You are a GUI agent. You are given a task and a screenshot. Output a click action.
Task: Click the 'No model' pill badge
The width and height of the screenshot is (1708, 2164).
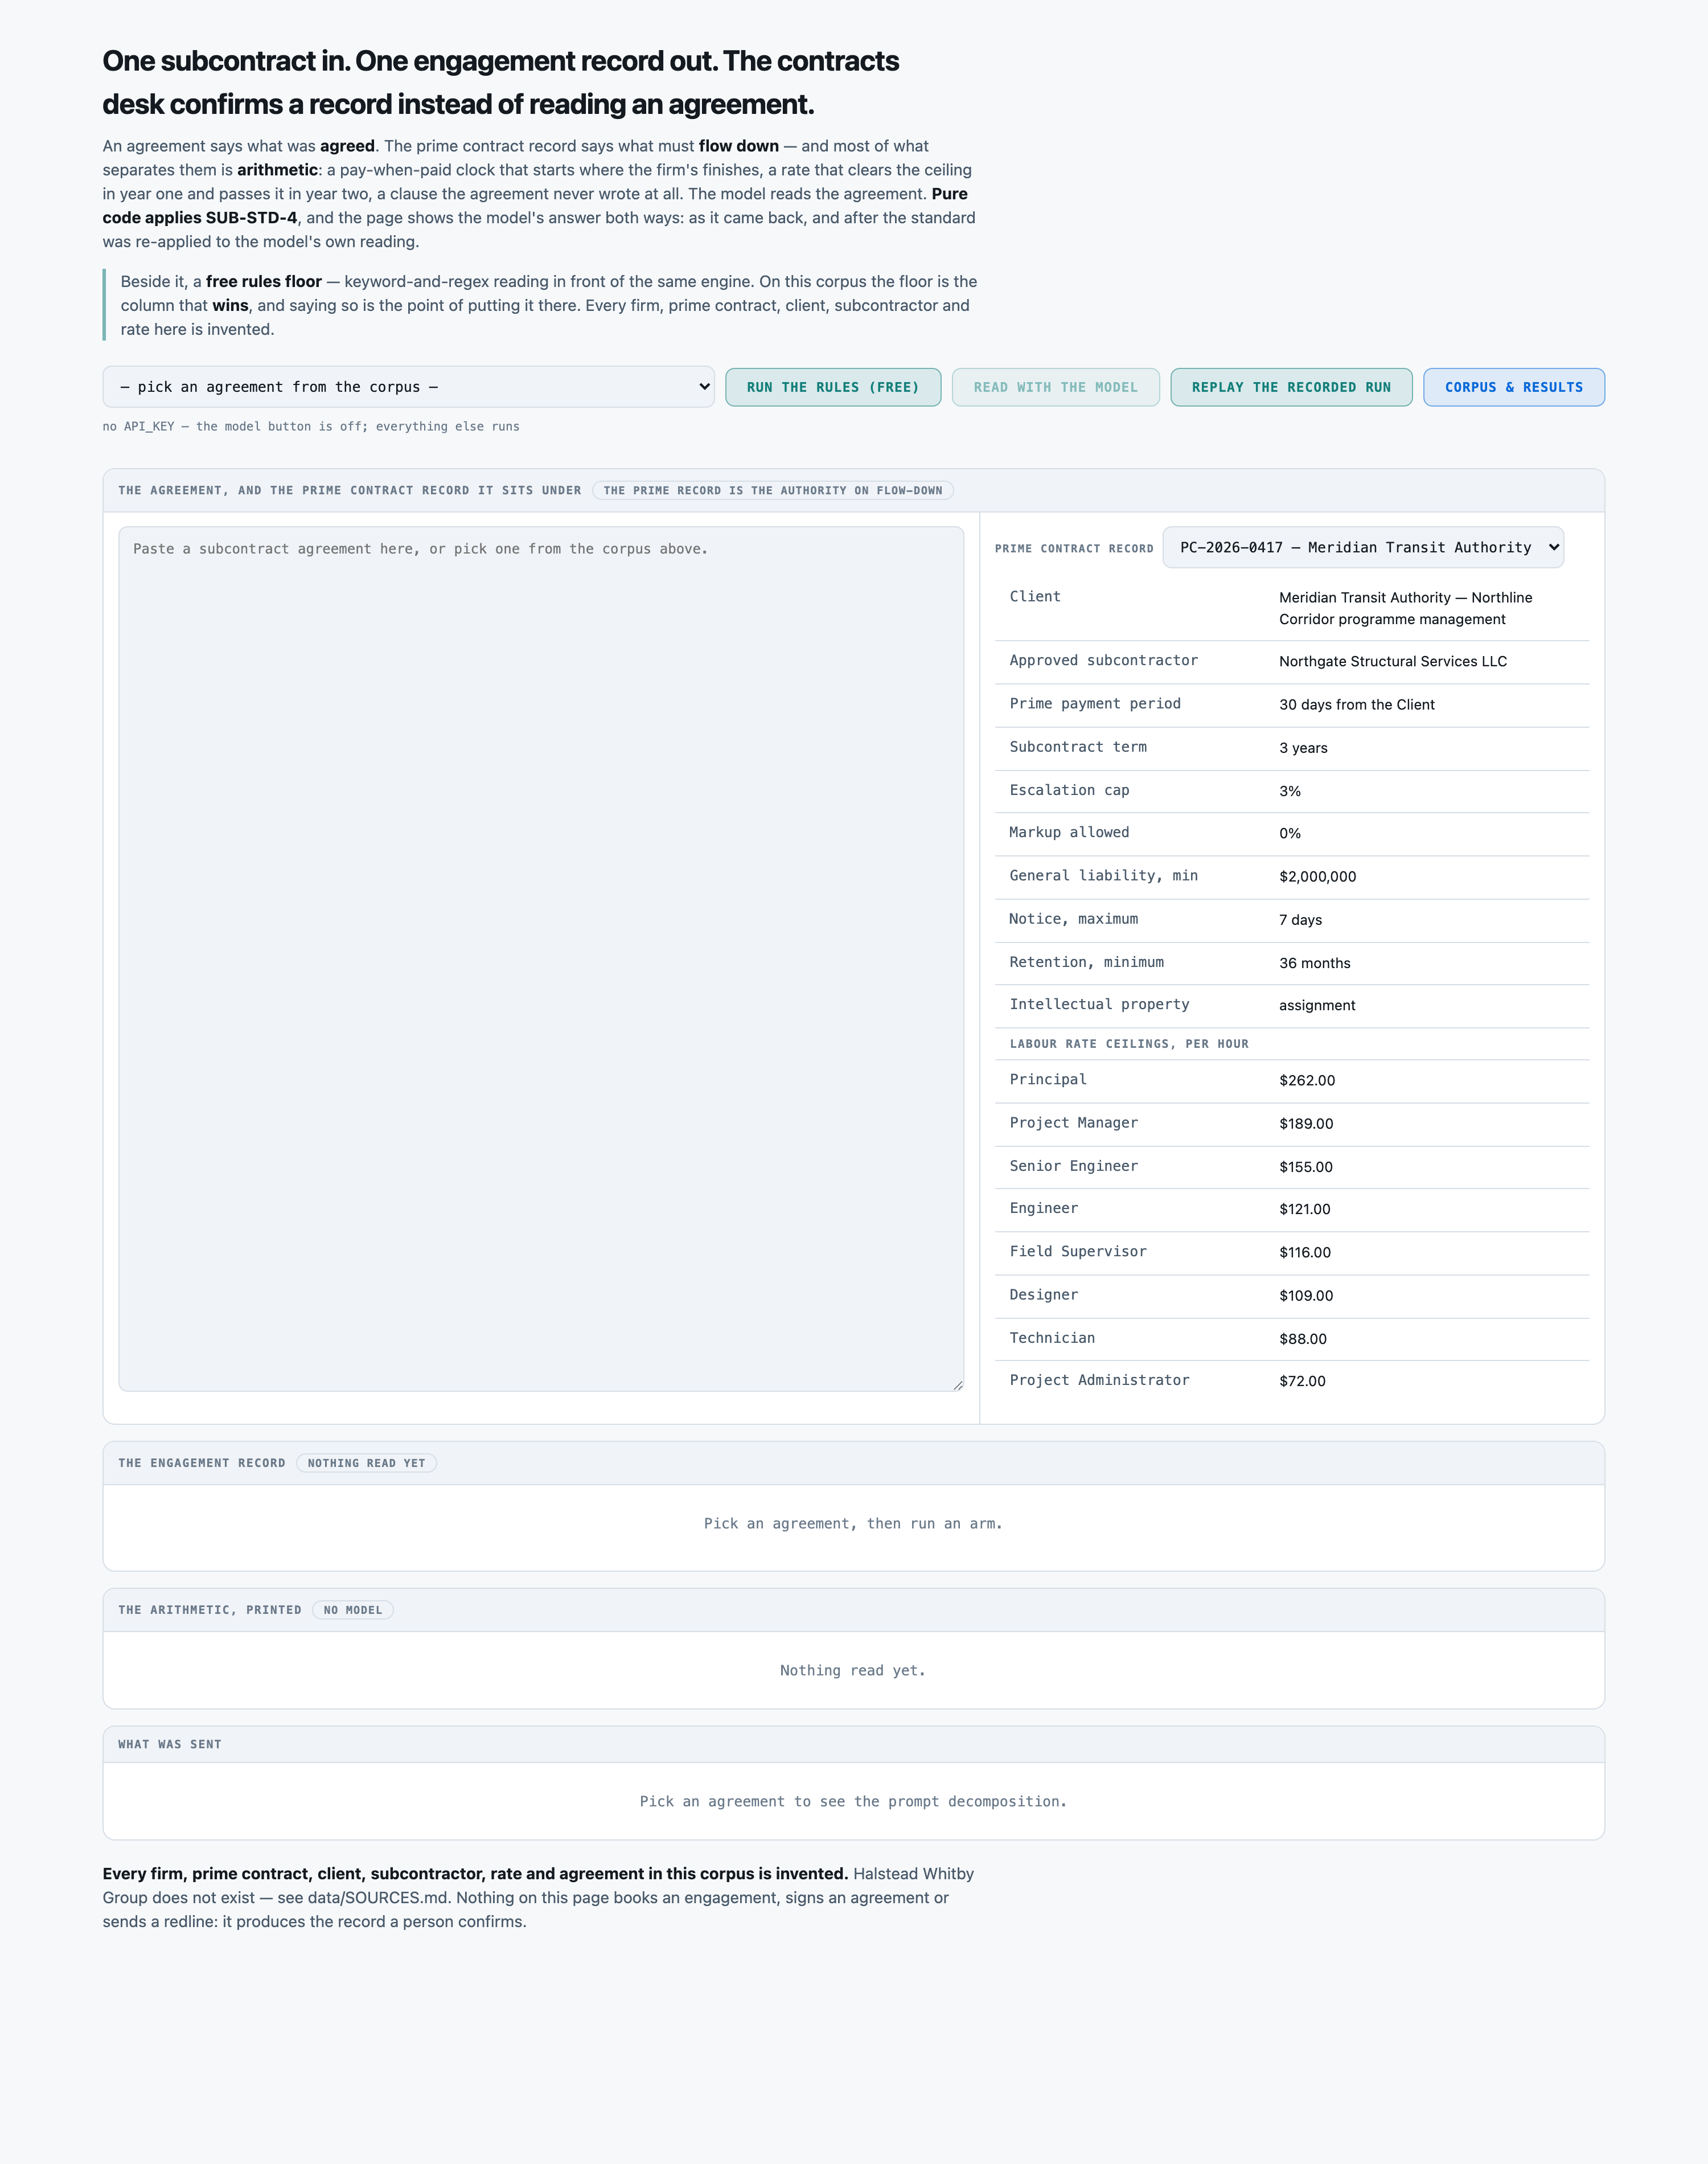tap(353, 1610)
